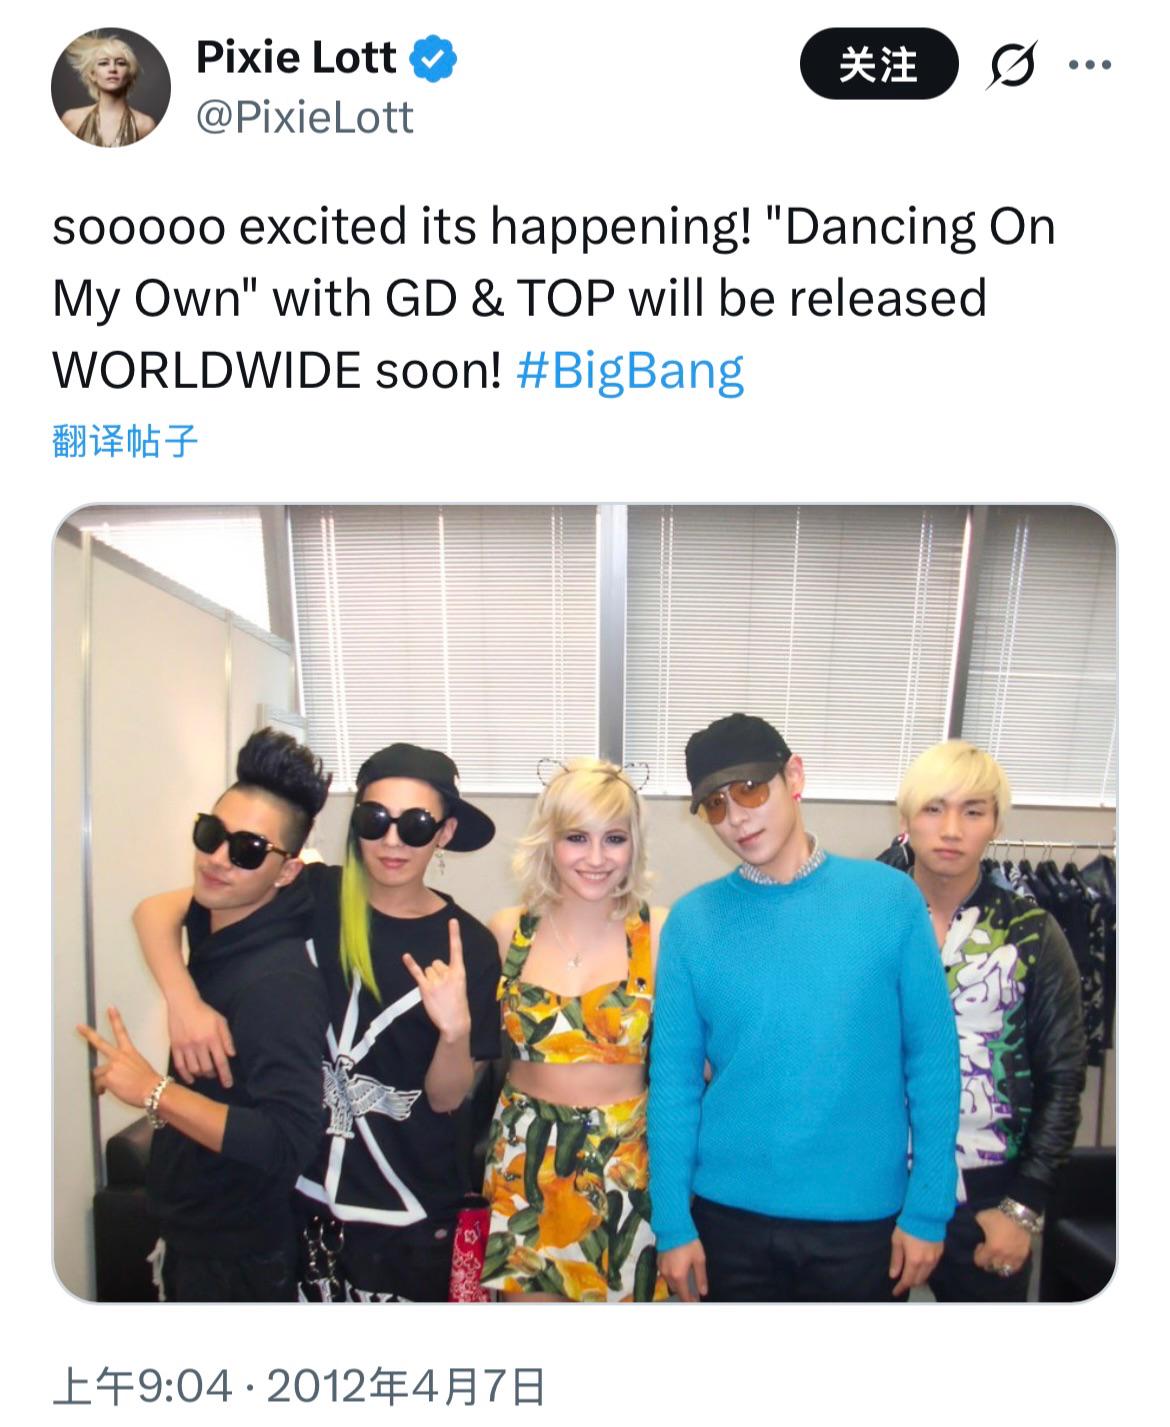Viewport: 1170px width, 1427px height.
Task: Click the post timestamp 上午9:04
Action: point(142,1387)
